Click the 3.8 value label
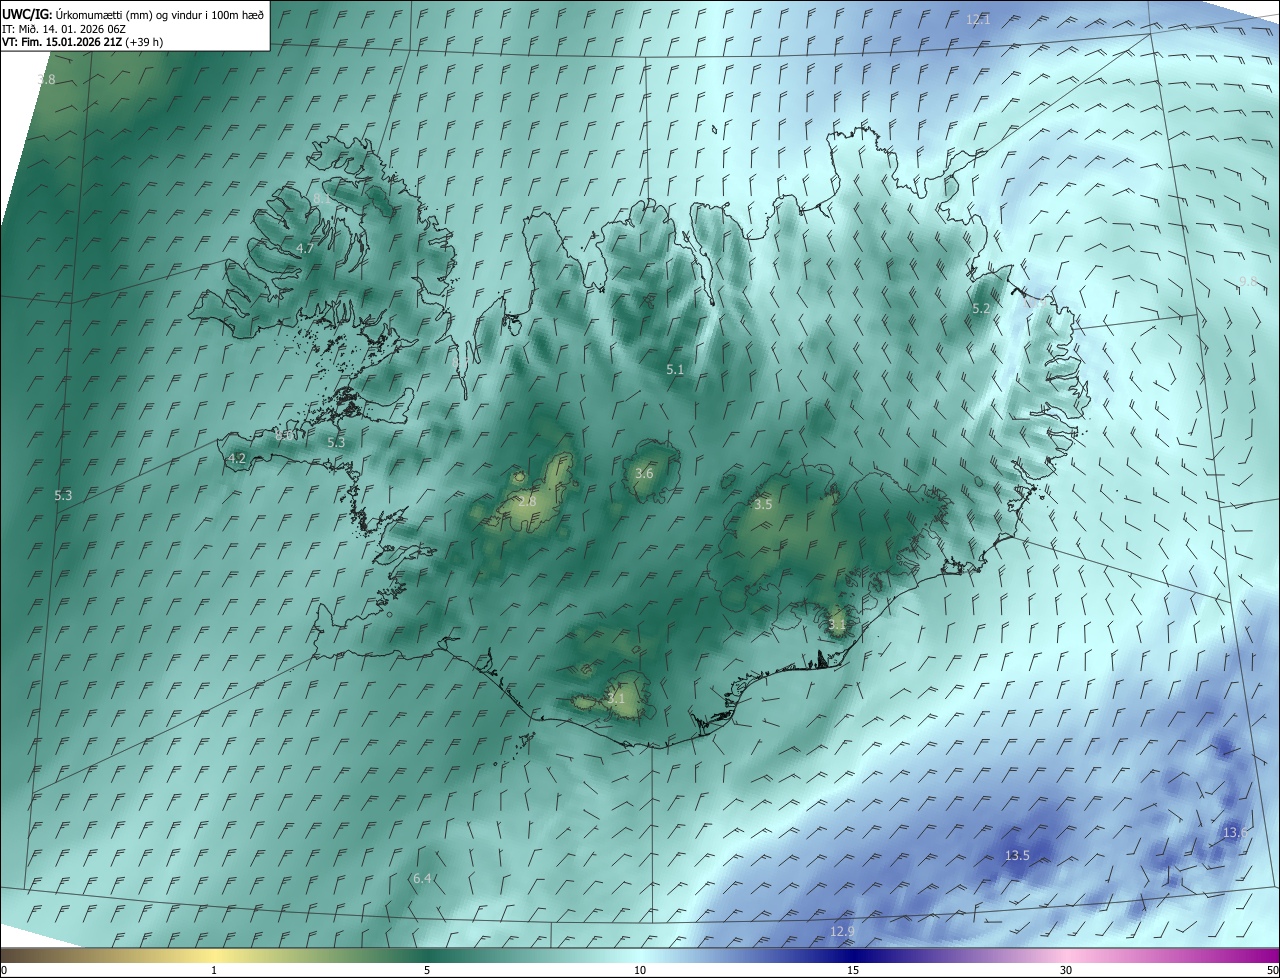Viewport: 1280px width, 978px height. [46, 79]
